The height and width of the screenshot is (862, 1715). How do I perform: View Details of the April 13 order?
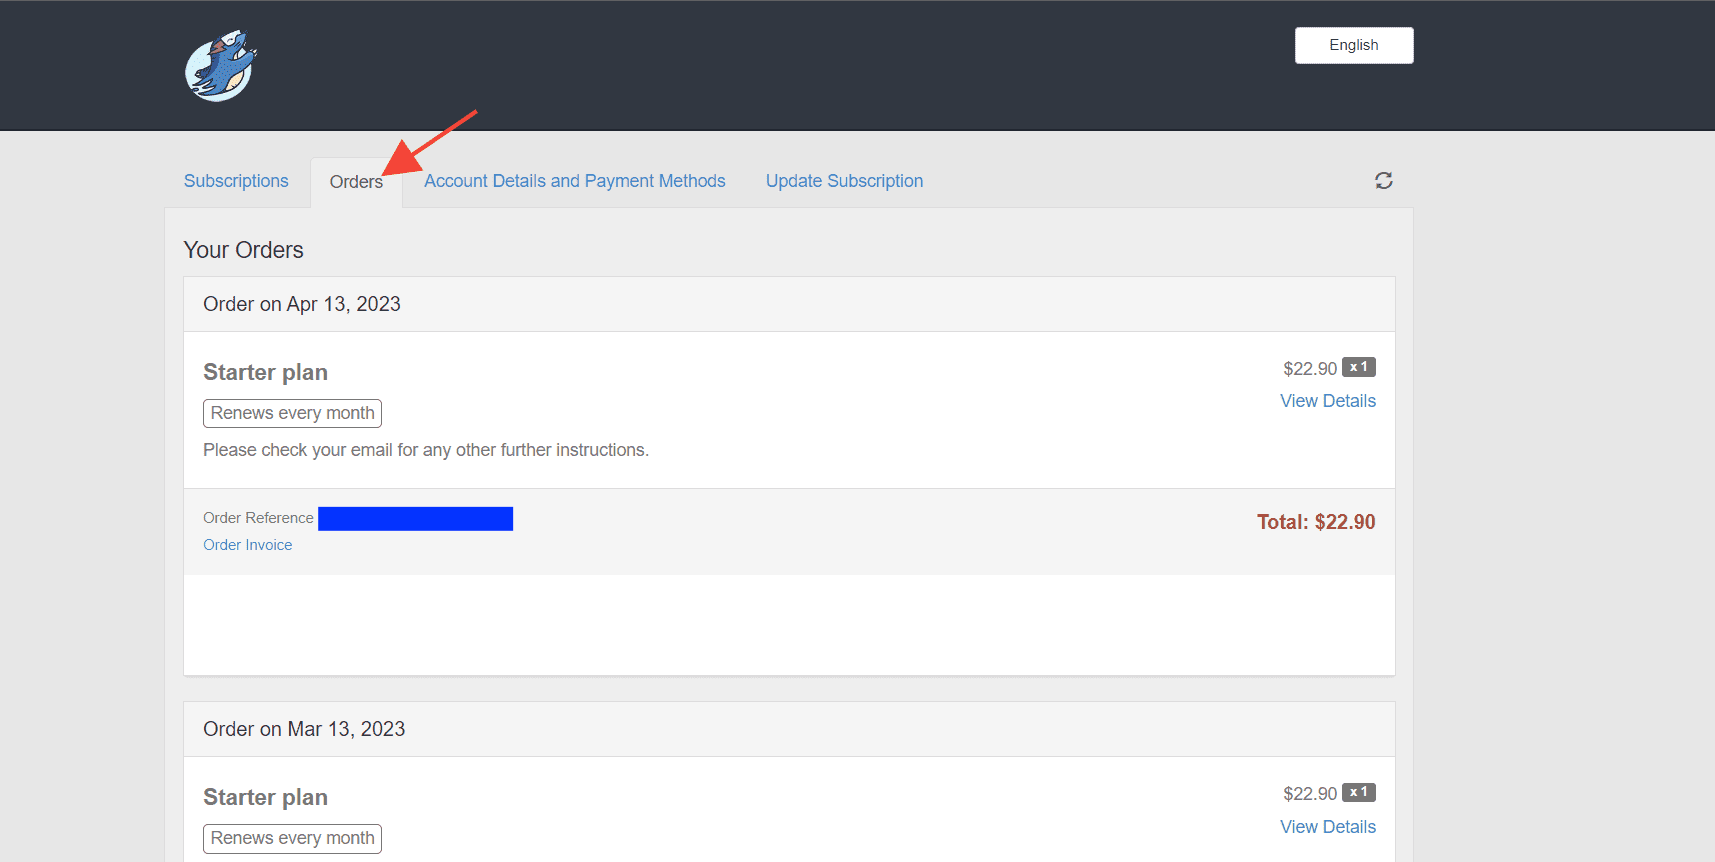[x=1327, y=401]
